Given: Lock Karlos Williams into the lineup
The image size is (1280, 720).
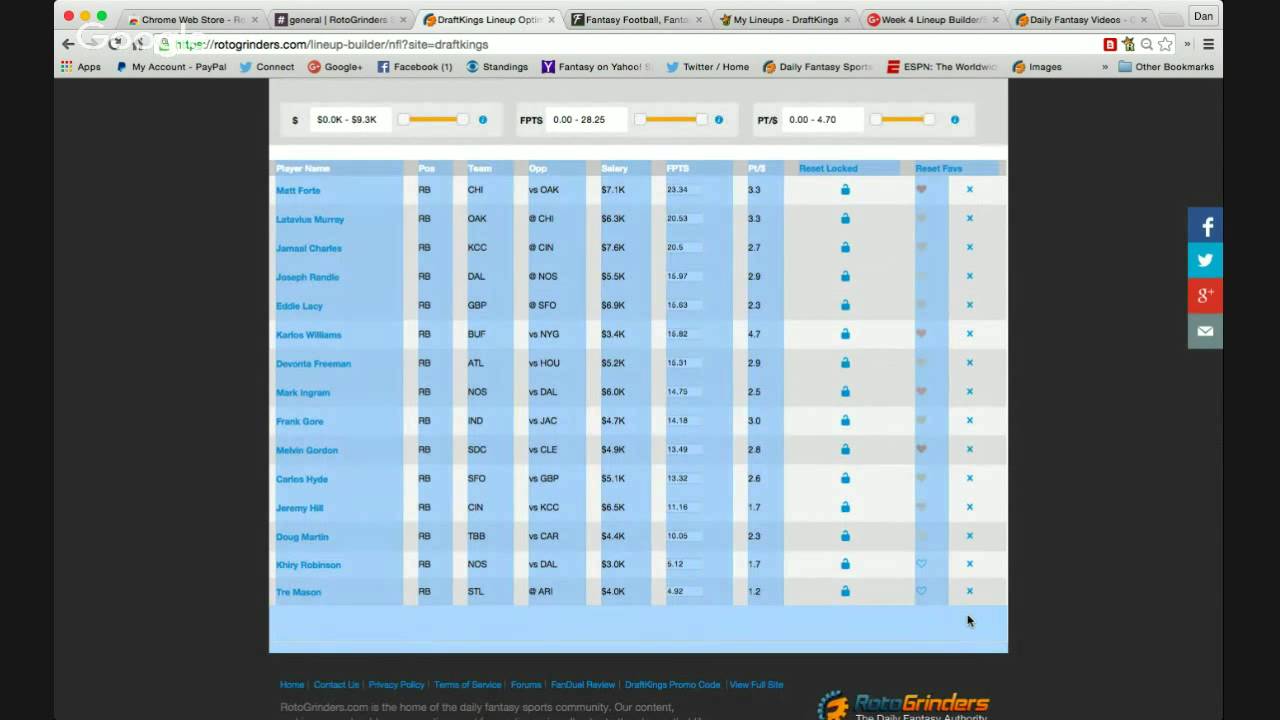Looking at the screenshot, I should pos(845,334).
